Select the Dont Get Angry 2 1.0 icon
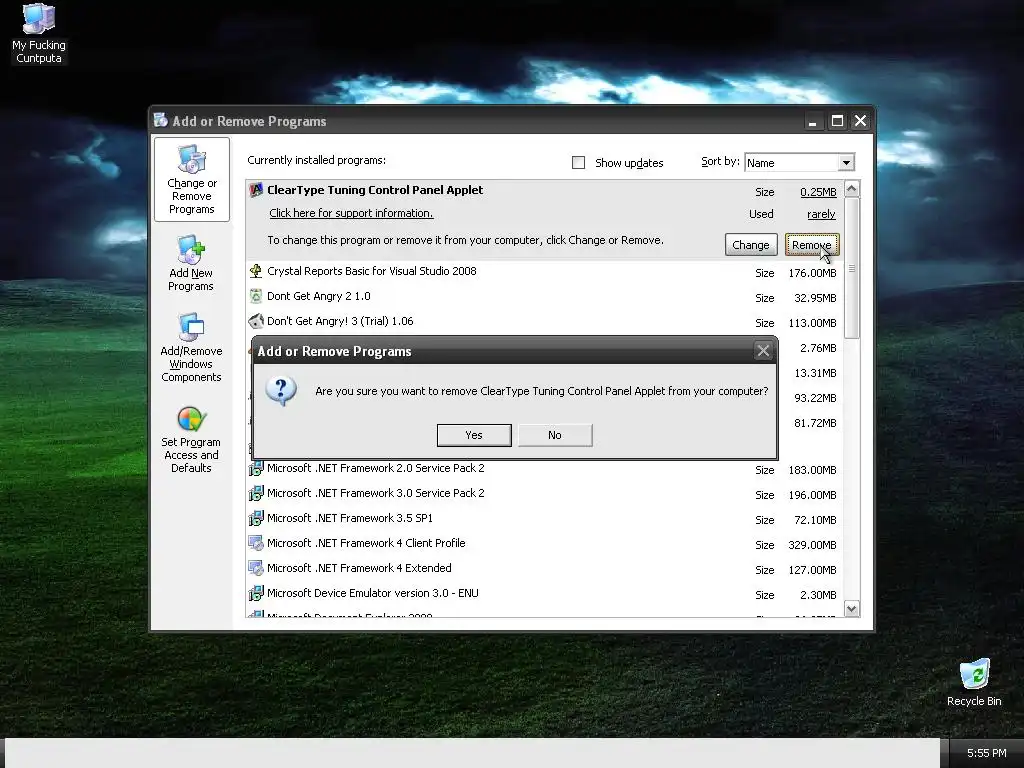 point(256,296)
